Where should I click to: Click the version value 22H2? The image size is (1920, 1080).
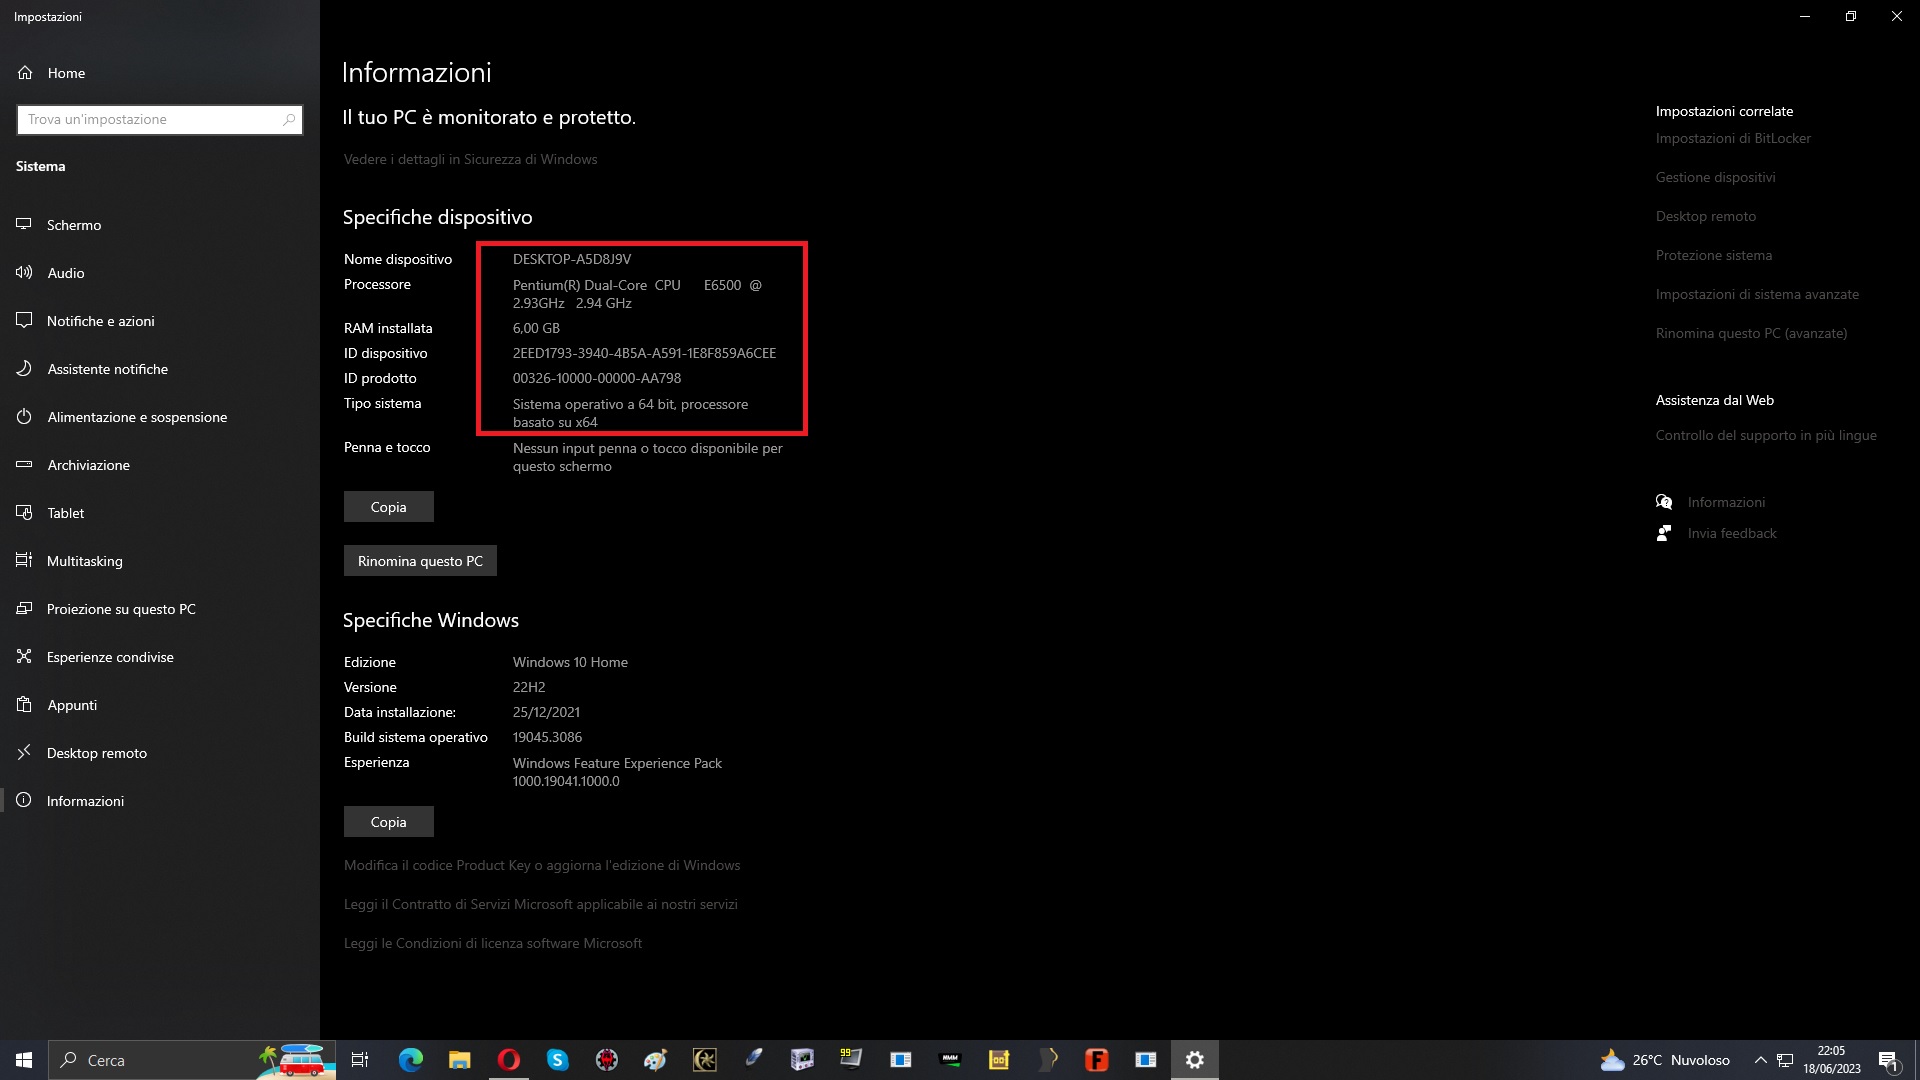(x=529, y=687)
